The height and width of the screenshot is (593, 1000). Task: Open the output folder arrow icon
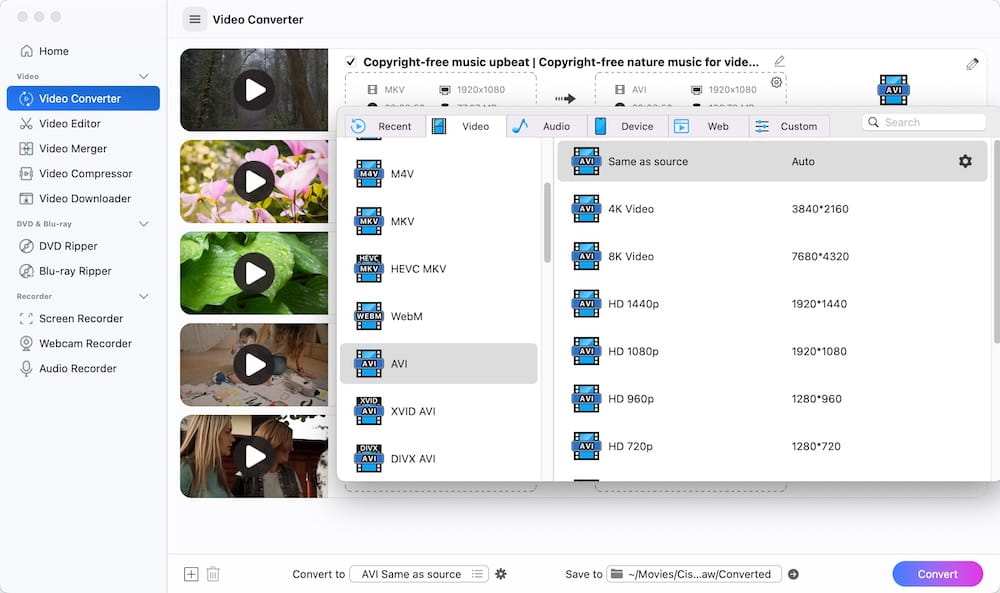click(x=793, y=574)
